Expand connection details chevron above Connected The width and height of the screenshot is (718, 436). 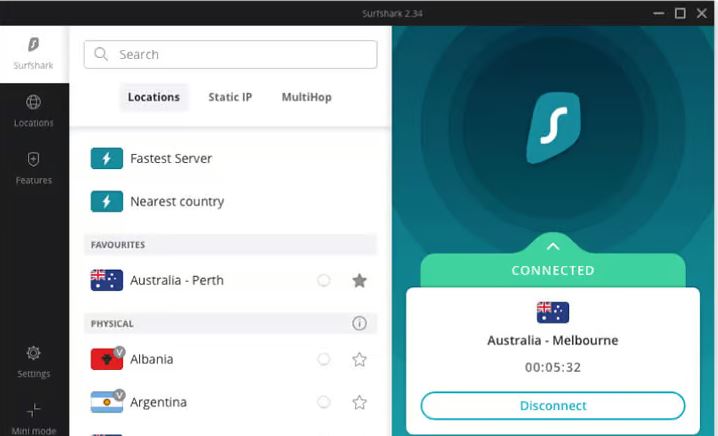click(553, 246)
